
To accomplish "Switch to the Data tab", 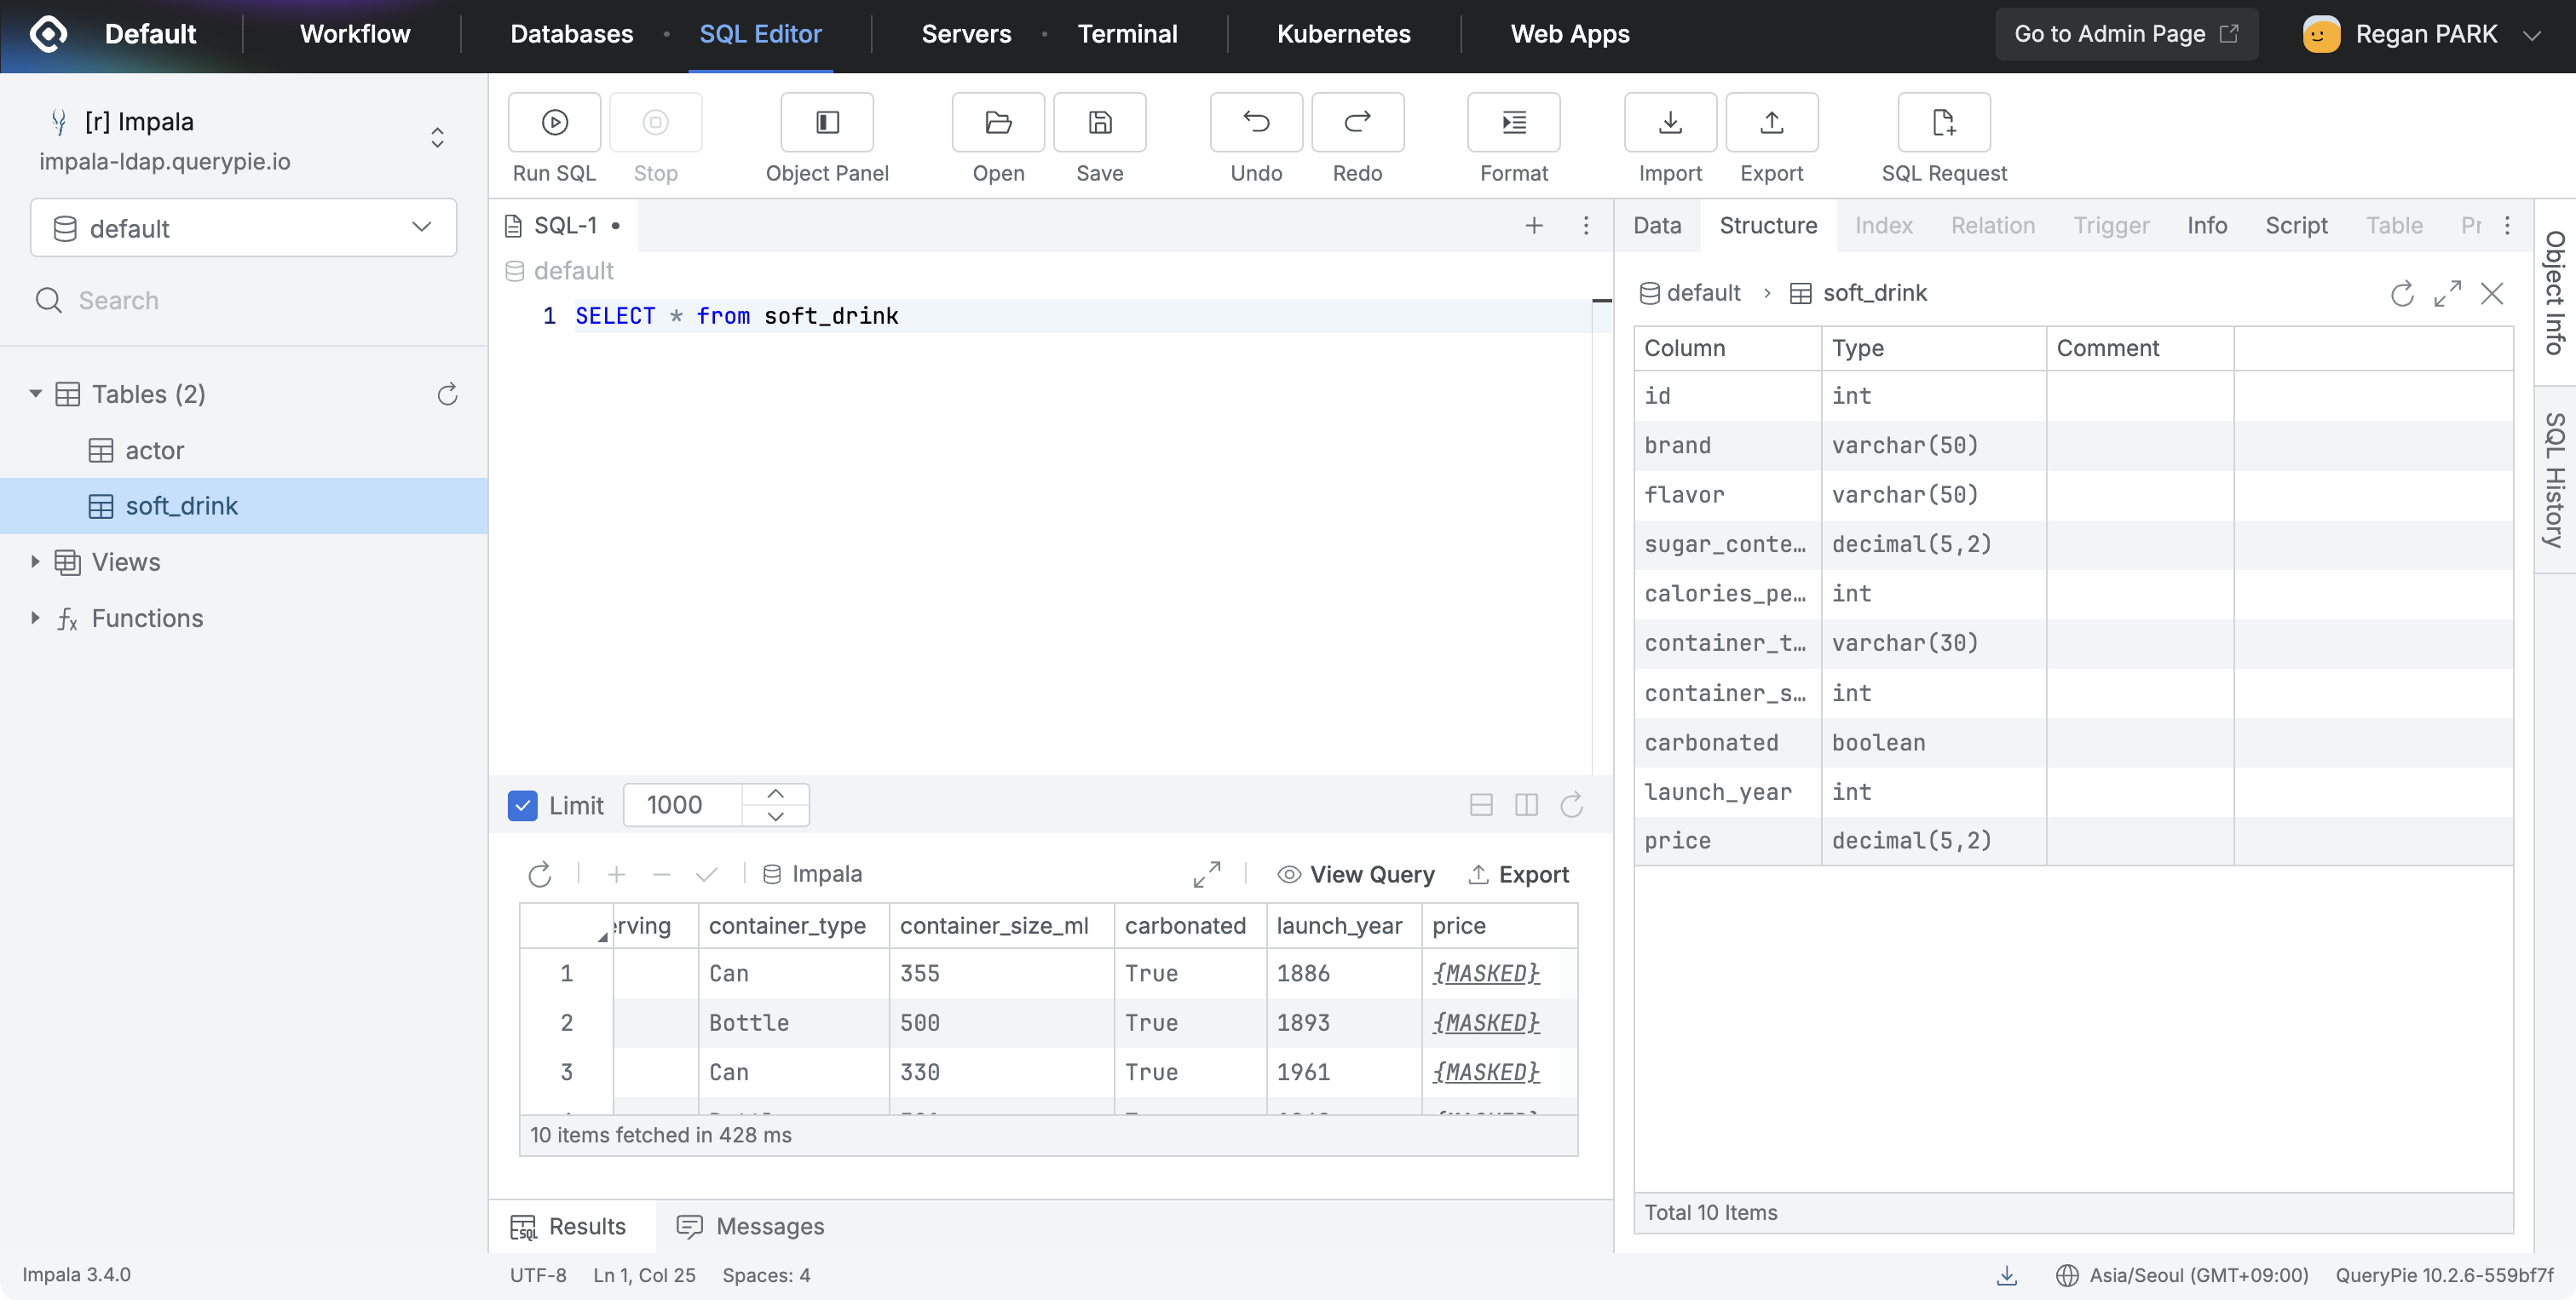I will (x=1656, y=226).
